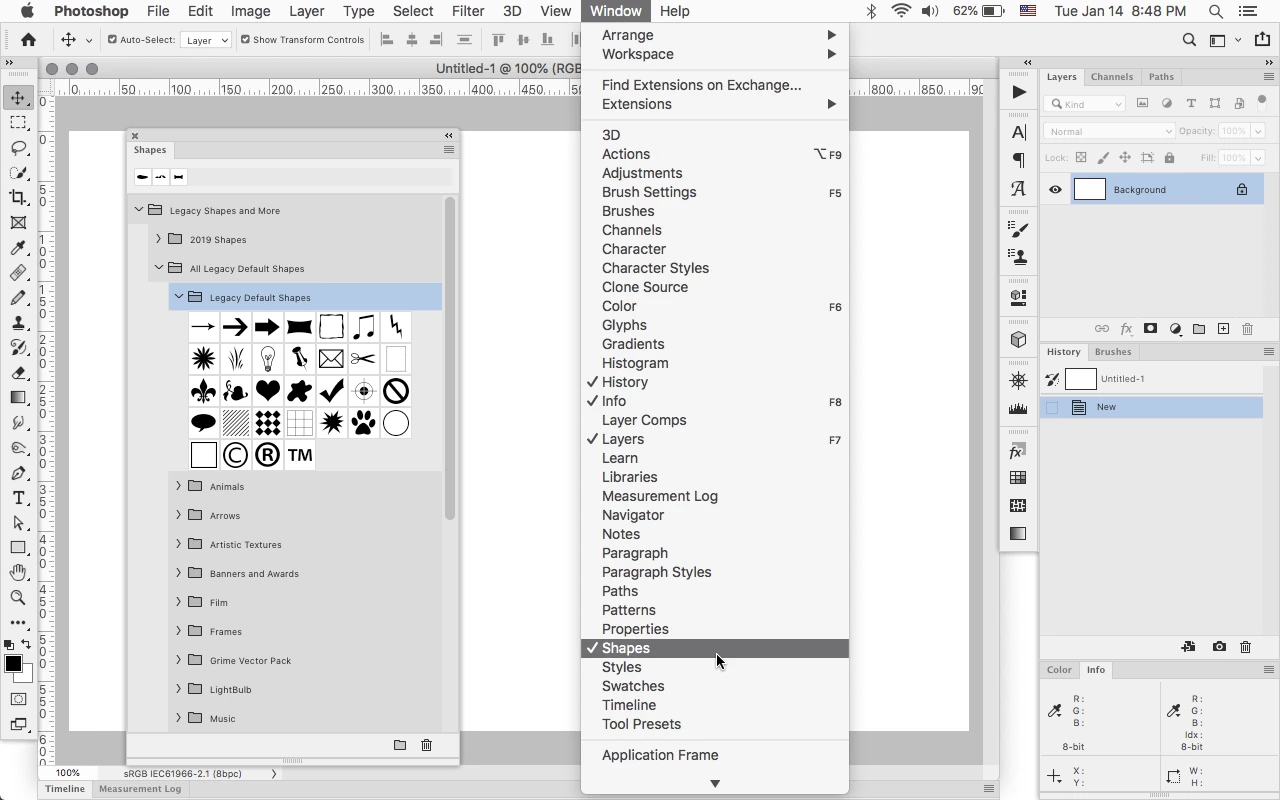Open macOS Spotlight search icon
This screenshot has height=800, width=1280.
pos(1216,11)
